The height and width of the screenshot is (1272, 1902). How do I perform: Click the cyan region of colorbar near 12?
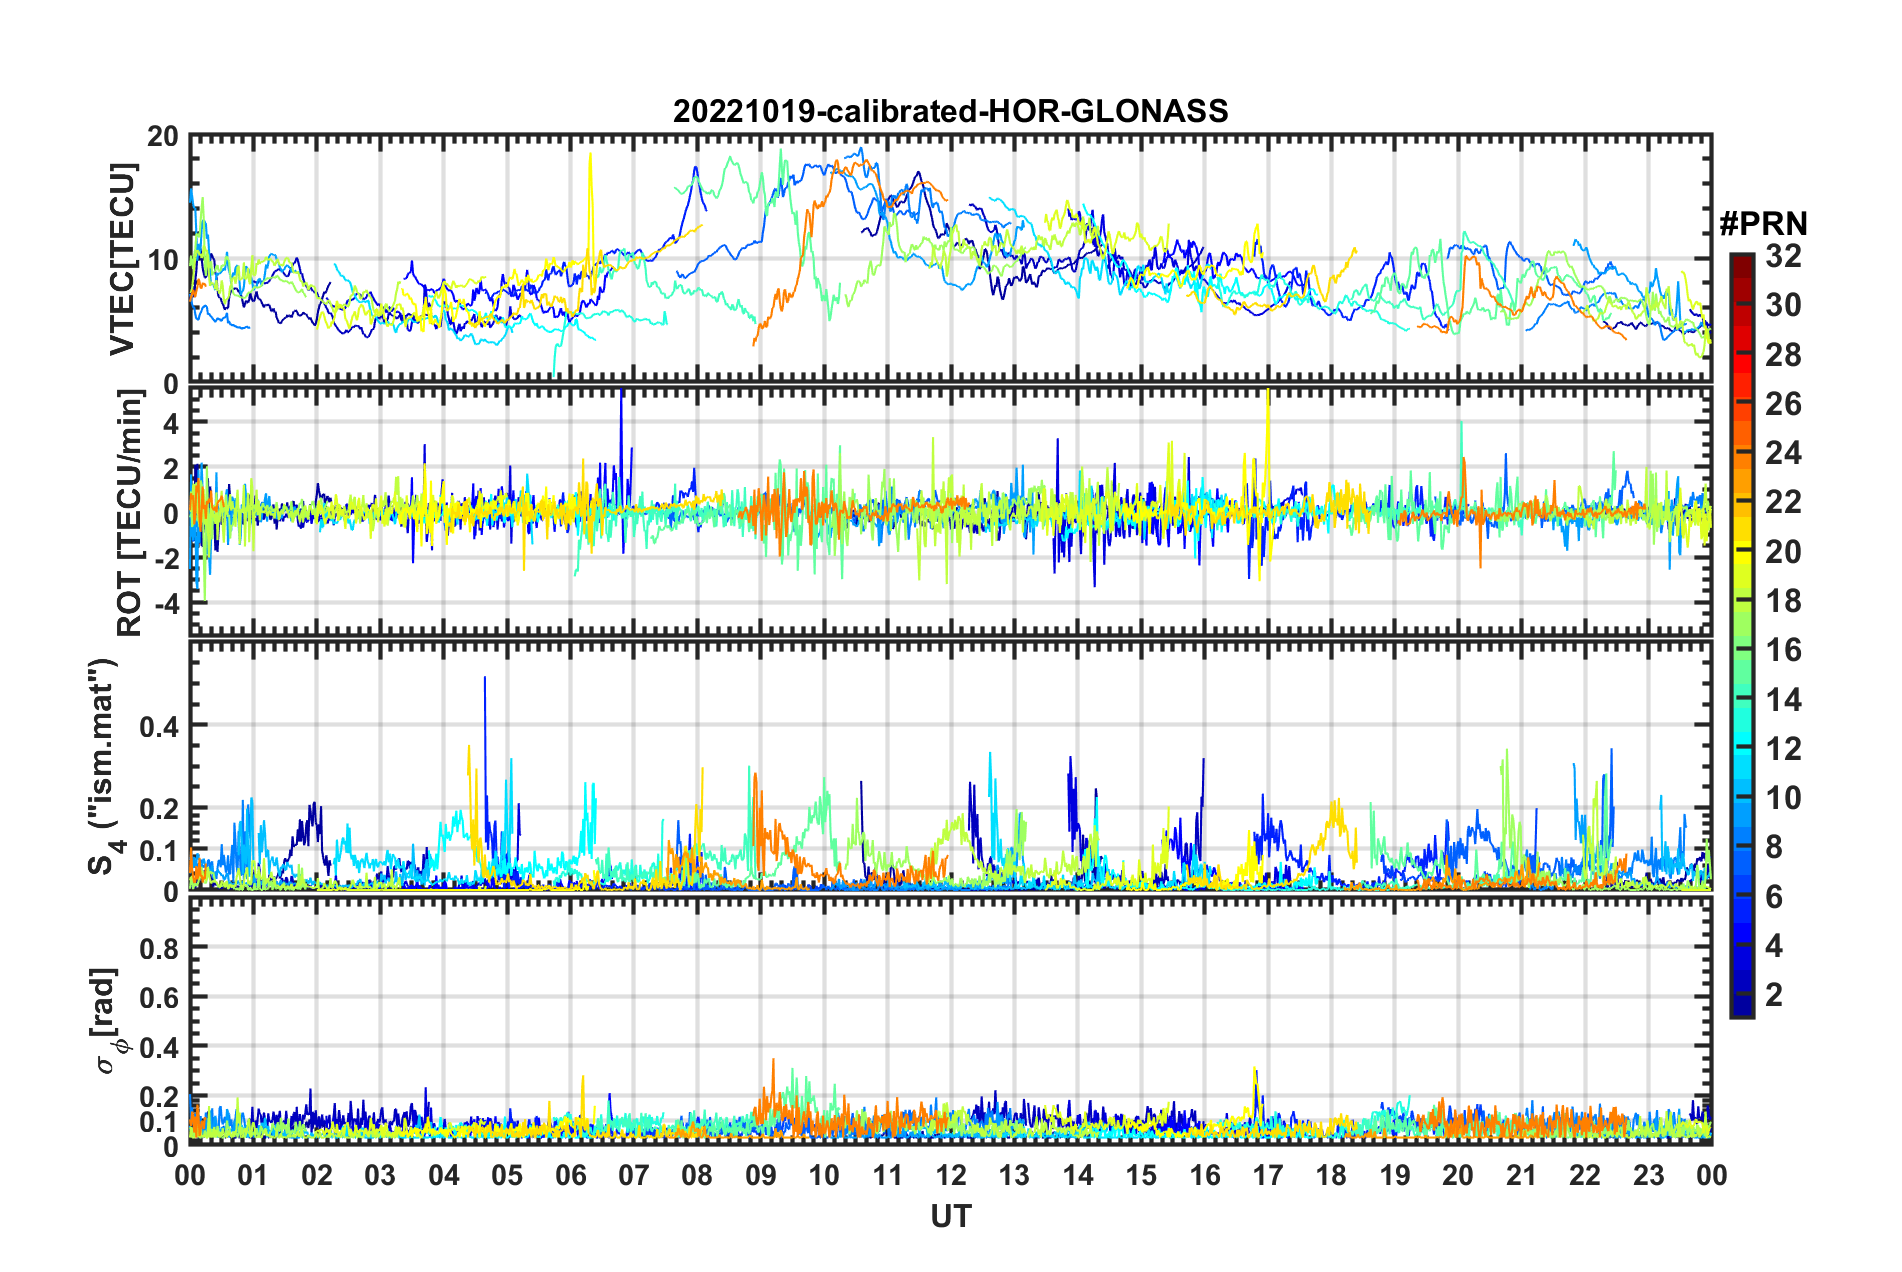coord(1741,749)
